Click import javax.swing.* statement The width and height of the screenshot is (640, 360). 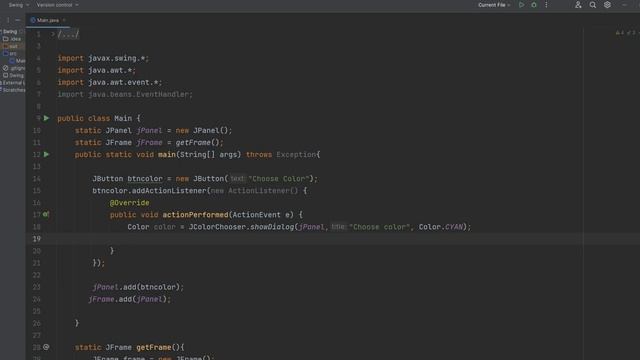[103, 58]
